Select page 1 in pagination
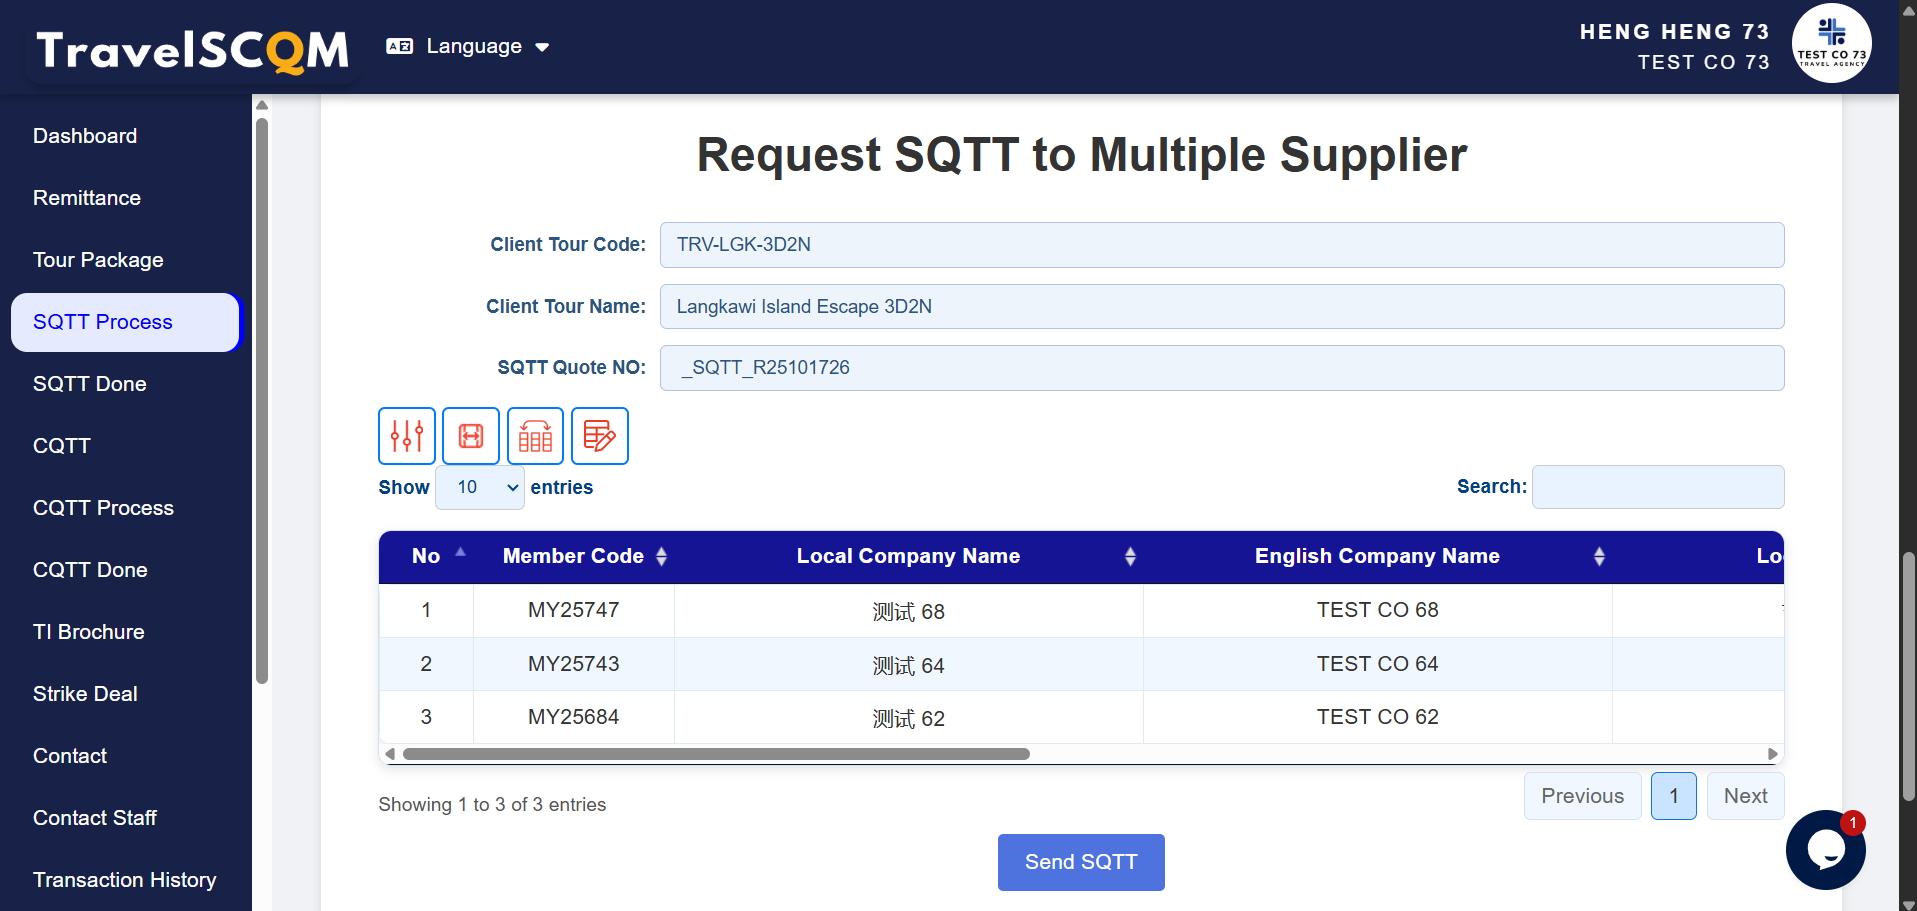 coord(1673,796)
